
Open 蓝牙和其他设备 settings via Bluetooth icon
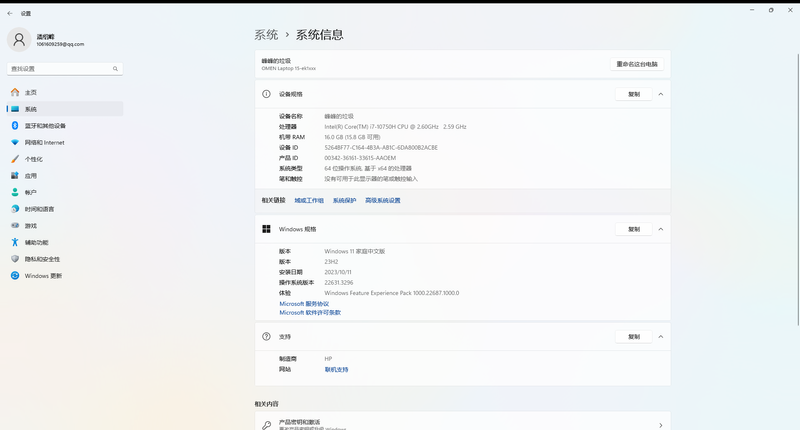(x=14, y=126)
